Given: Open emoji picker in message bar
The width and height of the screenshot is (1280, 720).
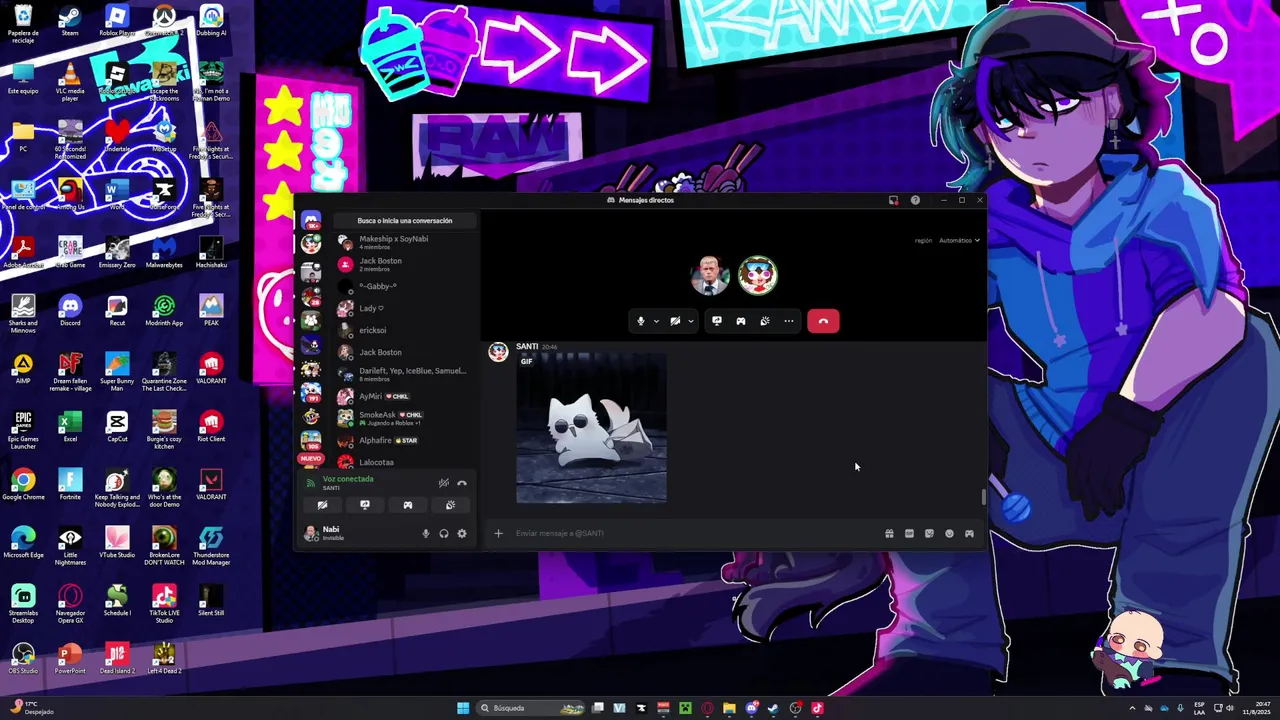Looking at the screenshot, I should tap(949, 533).
